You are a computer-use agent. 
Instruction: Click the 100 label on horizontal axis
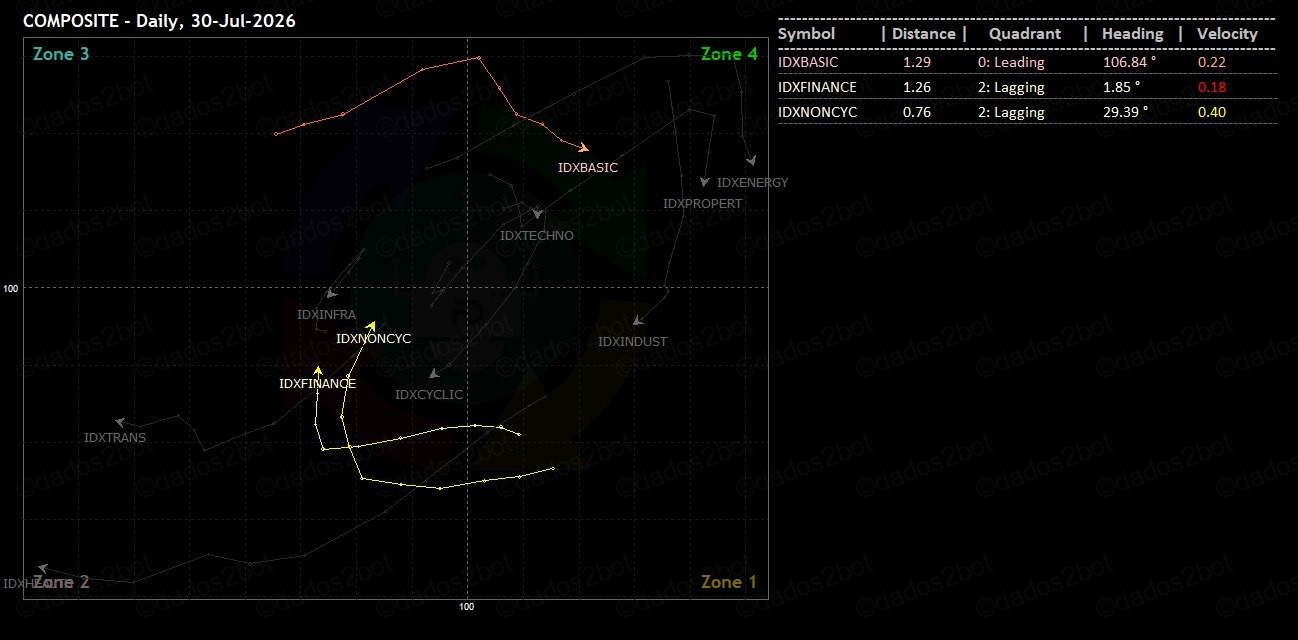pyautogui.click(x=467, y=606)
